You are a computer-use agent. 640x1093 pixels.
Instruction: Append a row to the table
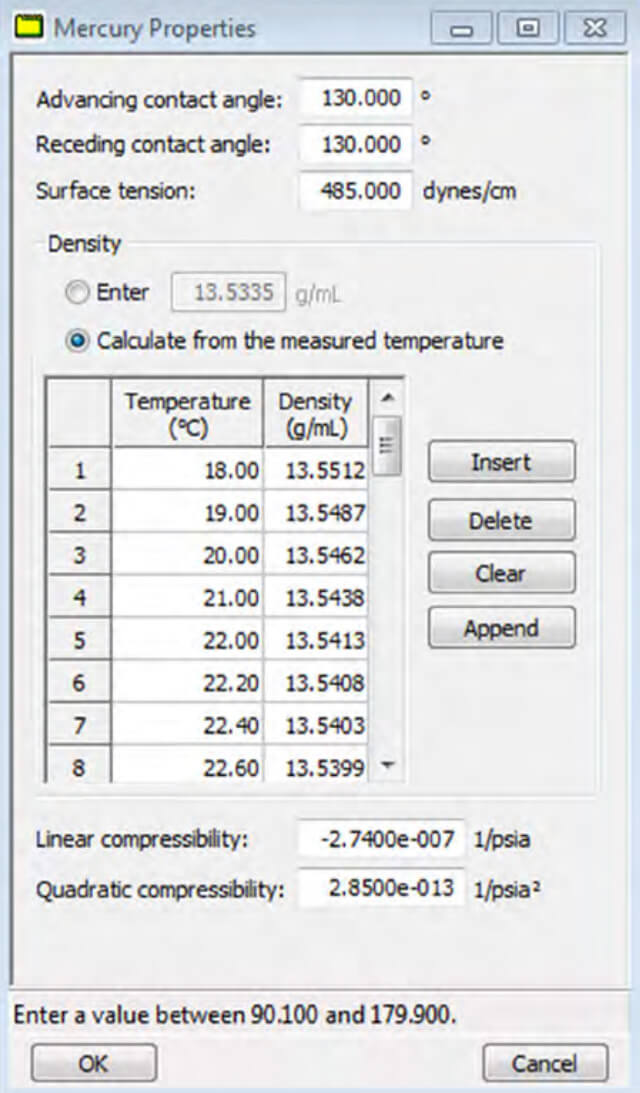pyautogui.click(x=501, y=628)
